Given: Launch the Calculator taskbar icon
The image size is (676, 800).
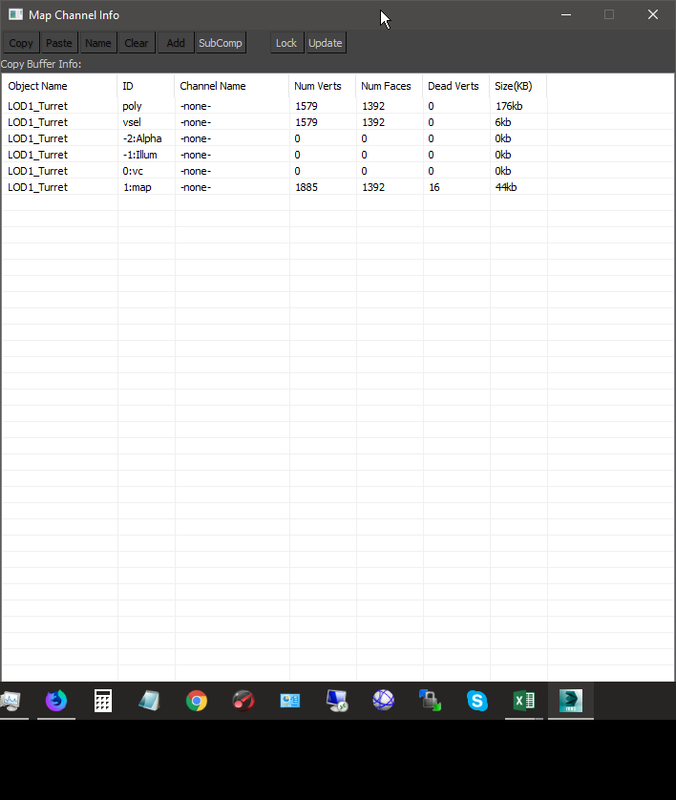Looking at the screenshot, I should click(103, 701).
